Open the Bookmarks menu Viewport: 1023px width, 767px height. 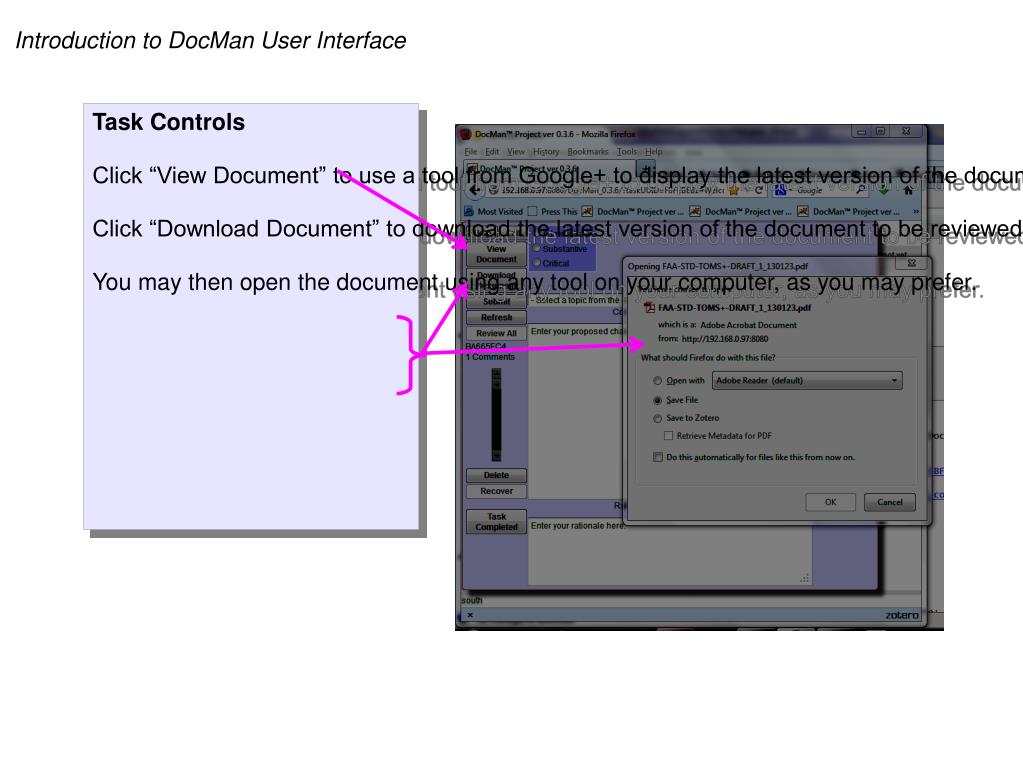pos(588,151)
